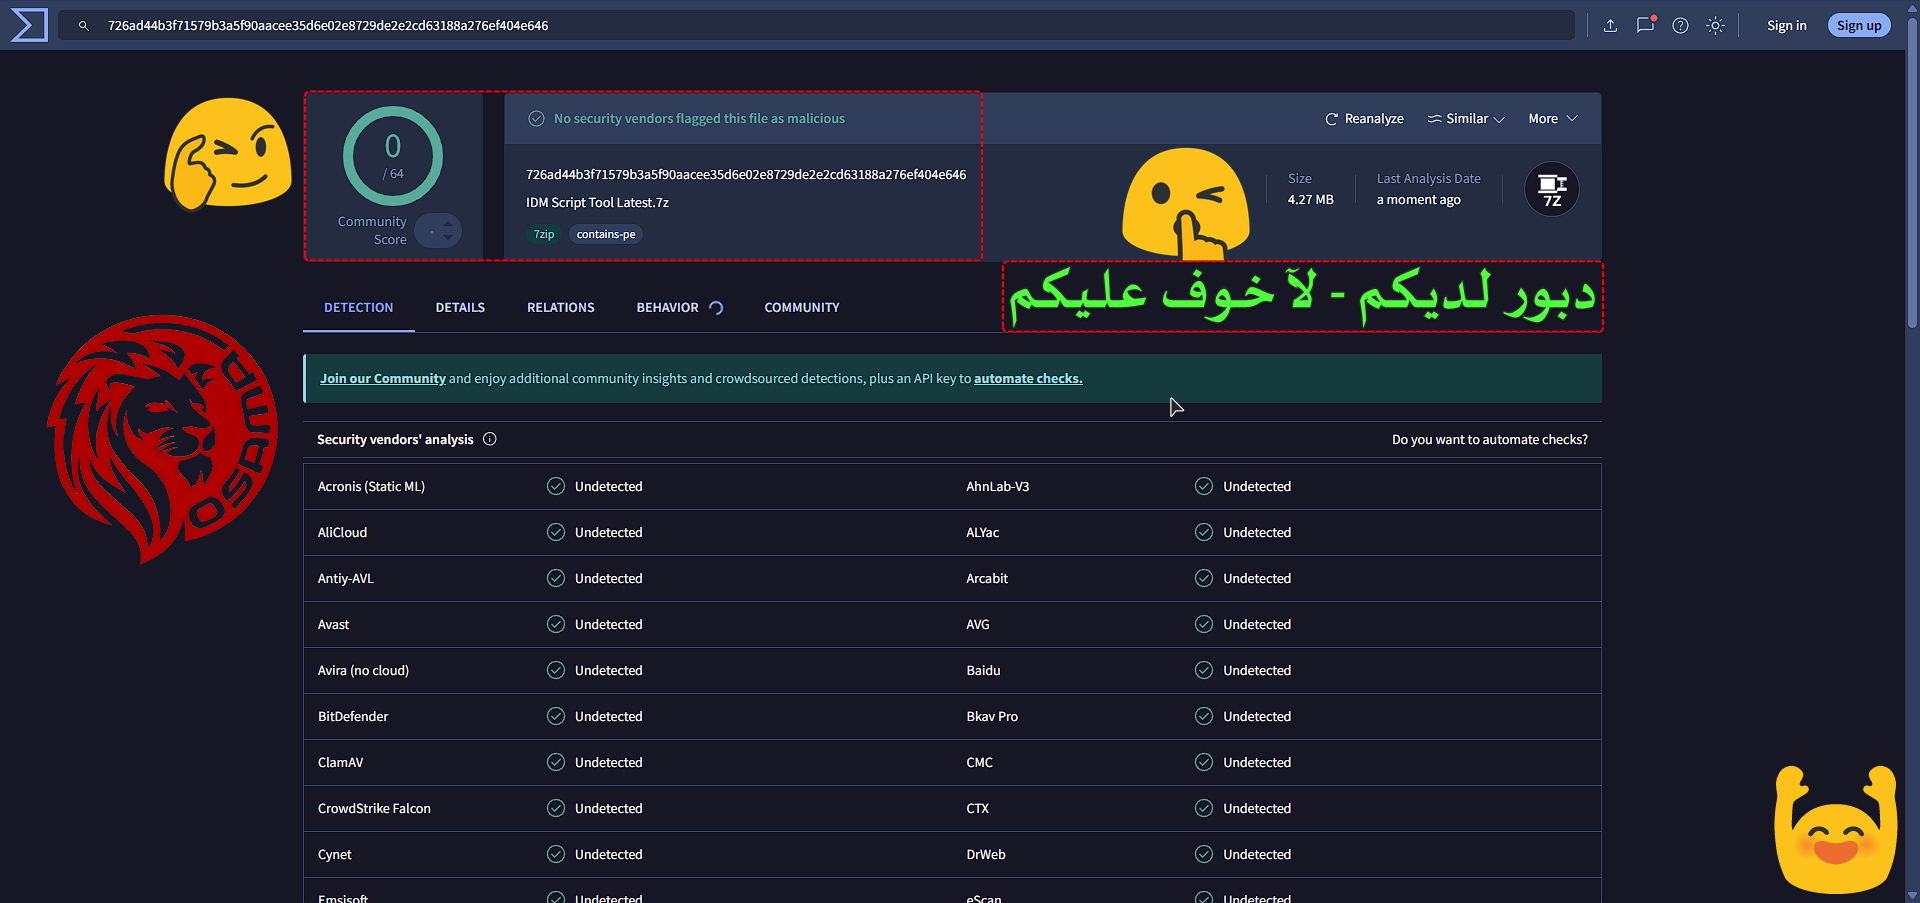This screenshot has height=903, width=1920.
Task: Click the 7Z file type icon
Action: (1551, 189)
